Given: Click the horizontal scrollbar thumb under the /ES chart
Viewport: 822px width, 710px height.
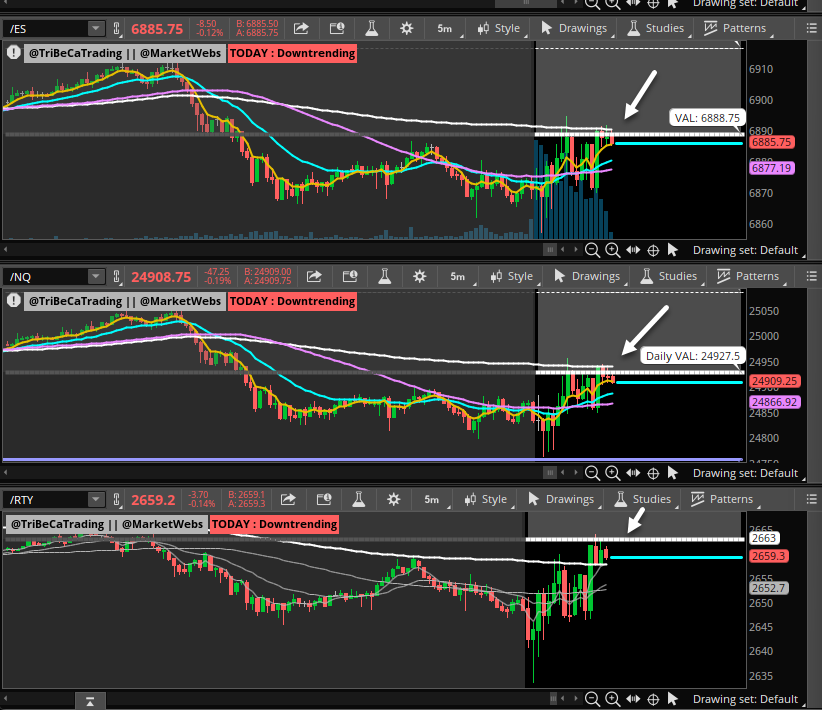Looking at the screenshot, I should [549, 250].
